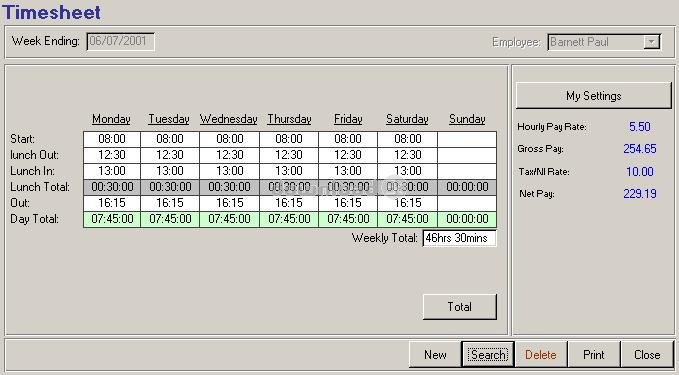The image size is (679, 375).
Task: Click the Hourly Pay Rate value
Action: click(640, 127)
